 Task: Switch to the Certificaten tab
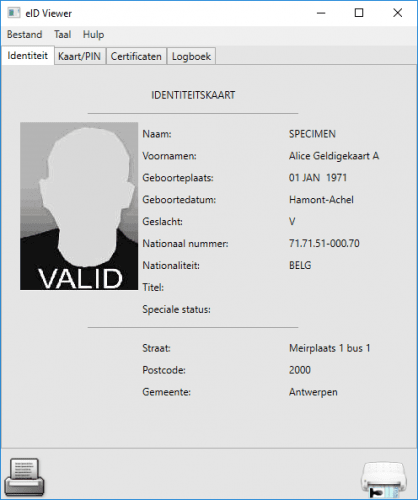tap(136, 56)
